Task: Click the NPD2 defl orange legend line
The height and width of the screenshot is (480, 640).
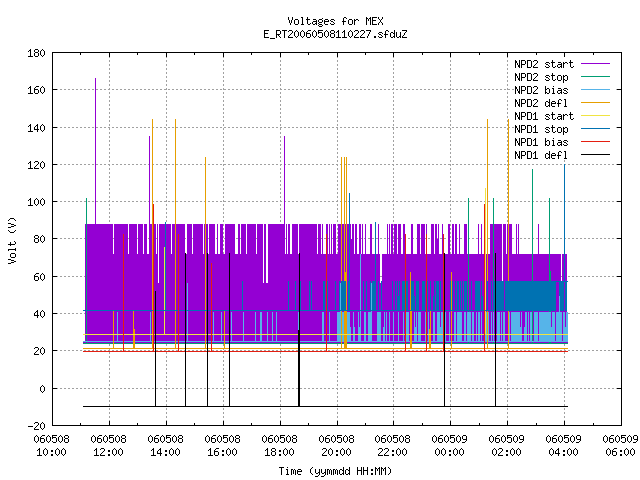Action: [x=595, y=103]
